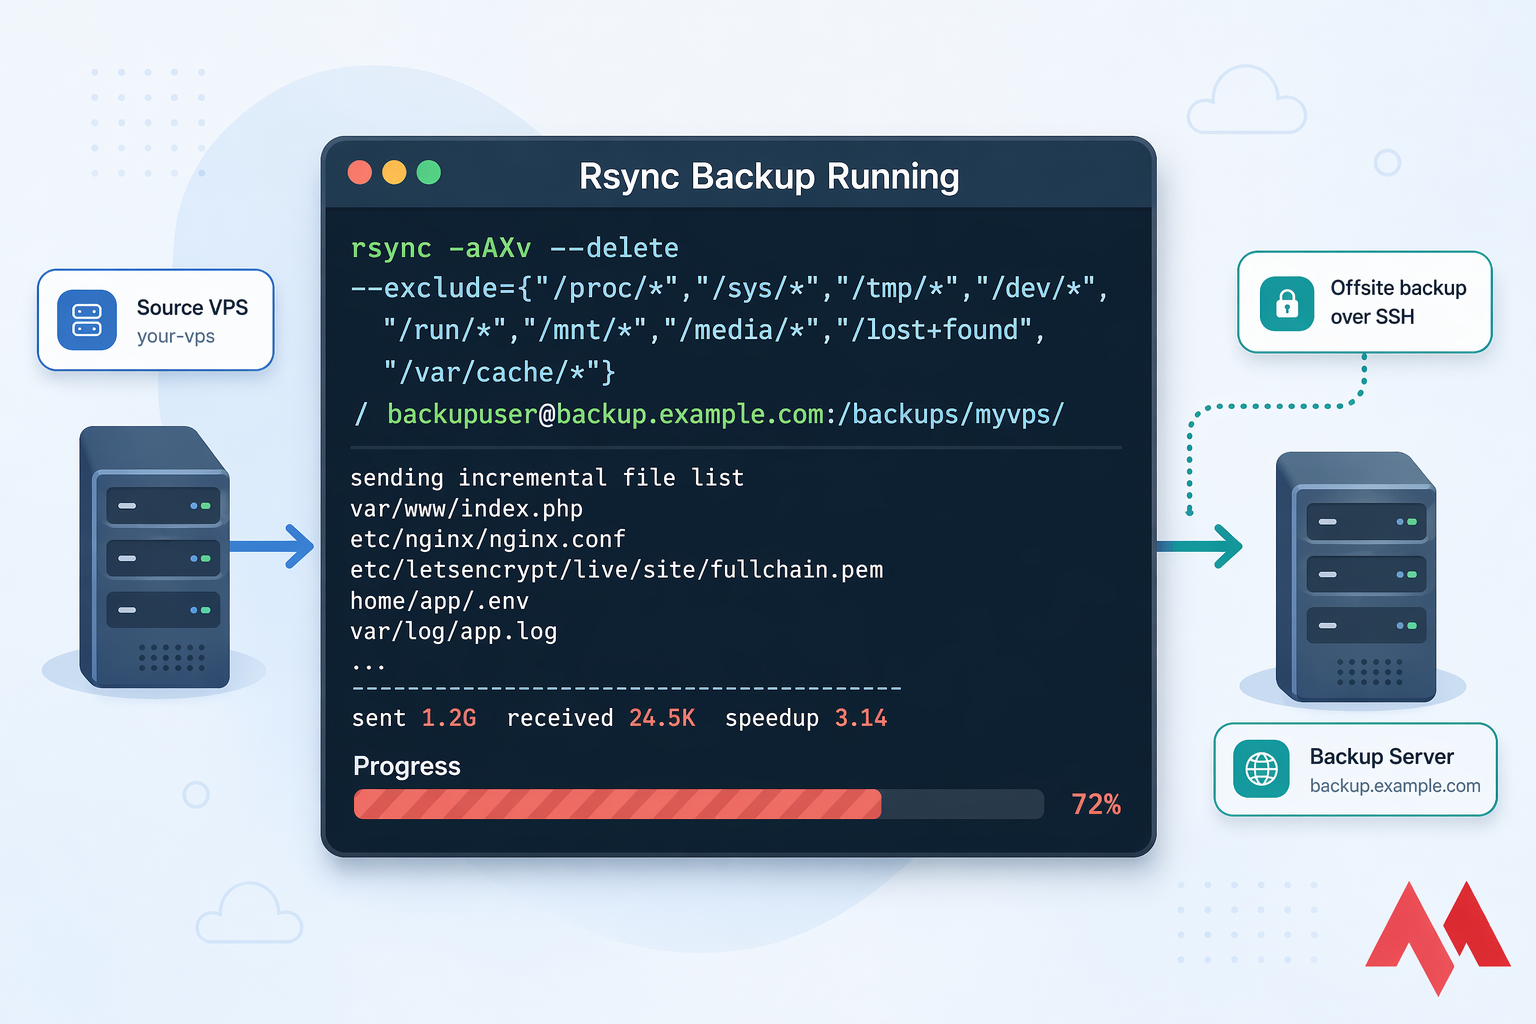Select the var/www/index.php entry in the file list

466,508
